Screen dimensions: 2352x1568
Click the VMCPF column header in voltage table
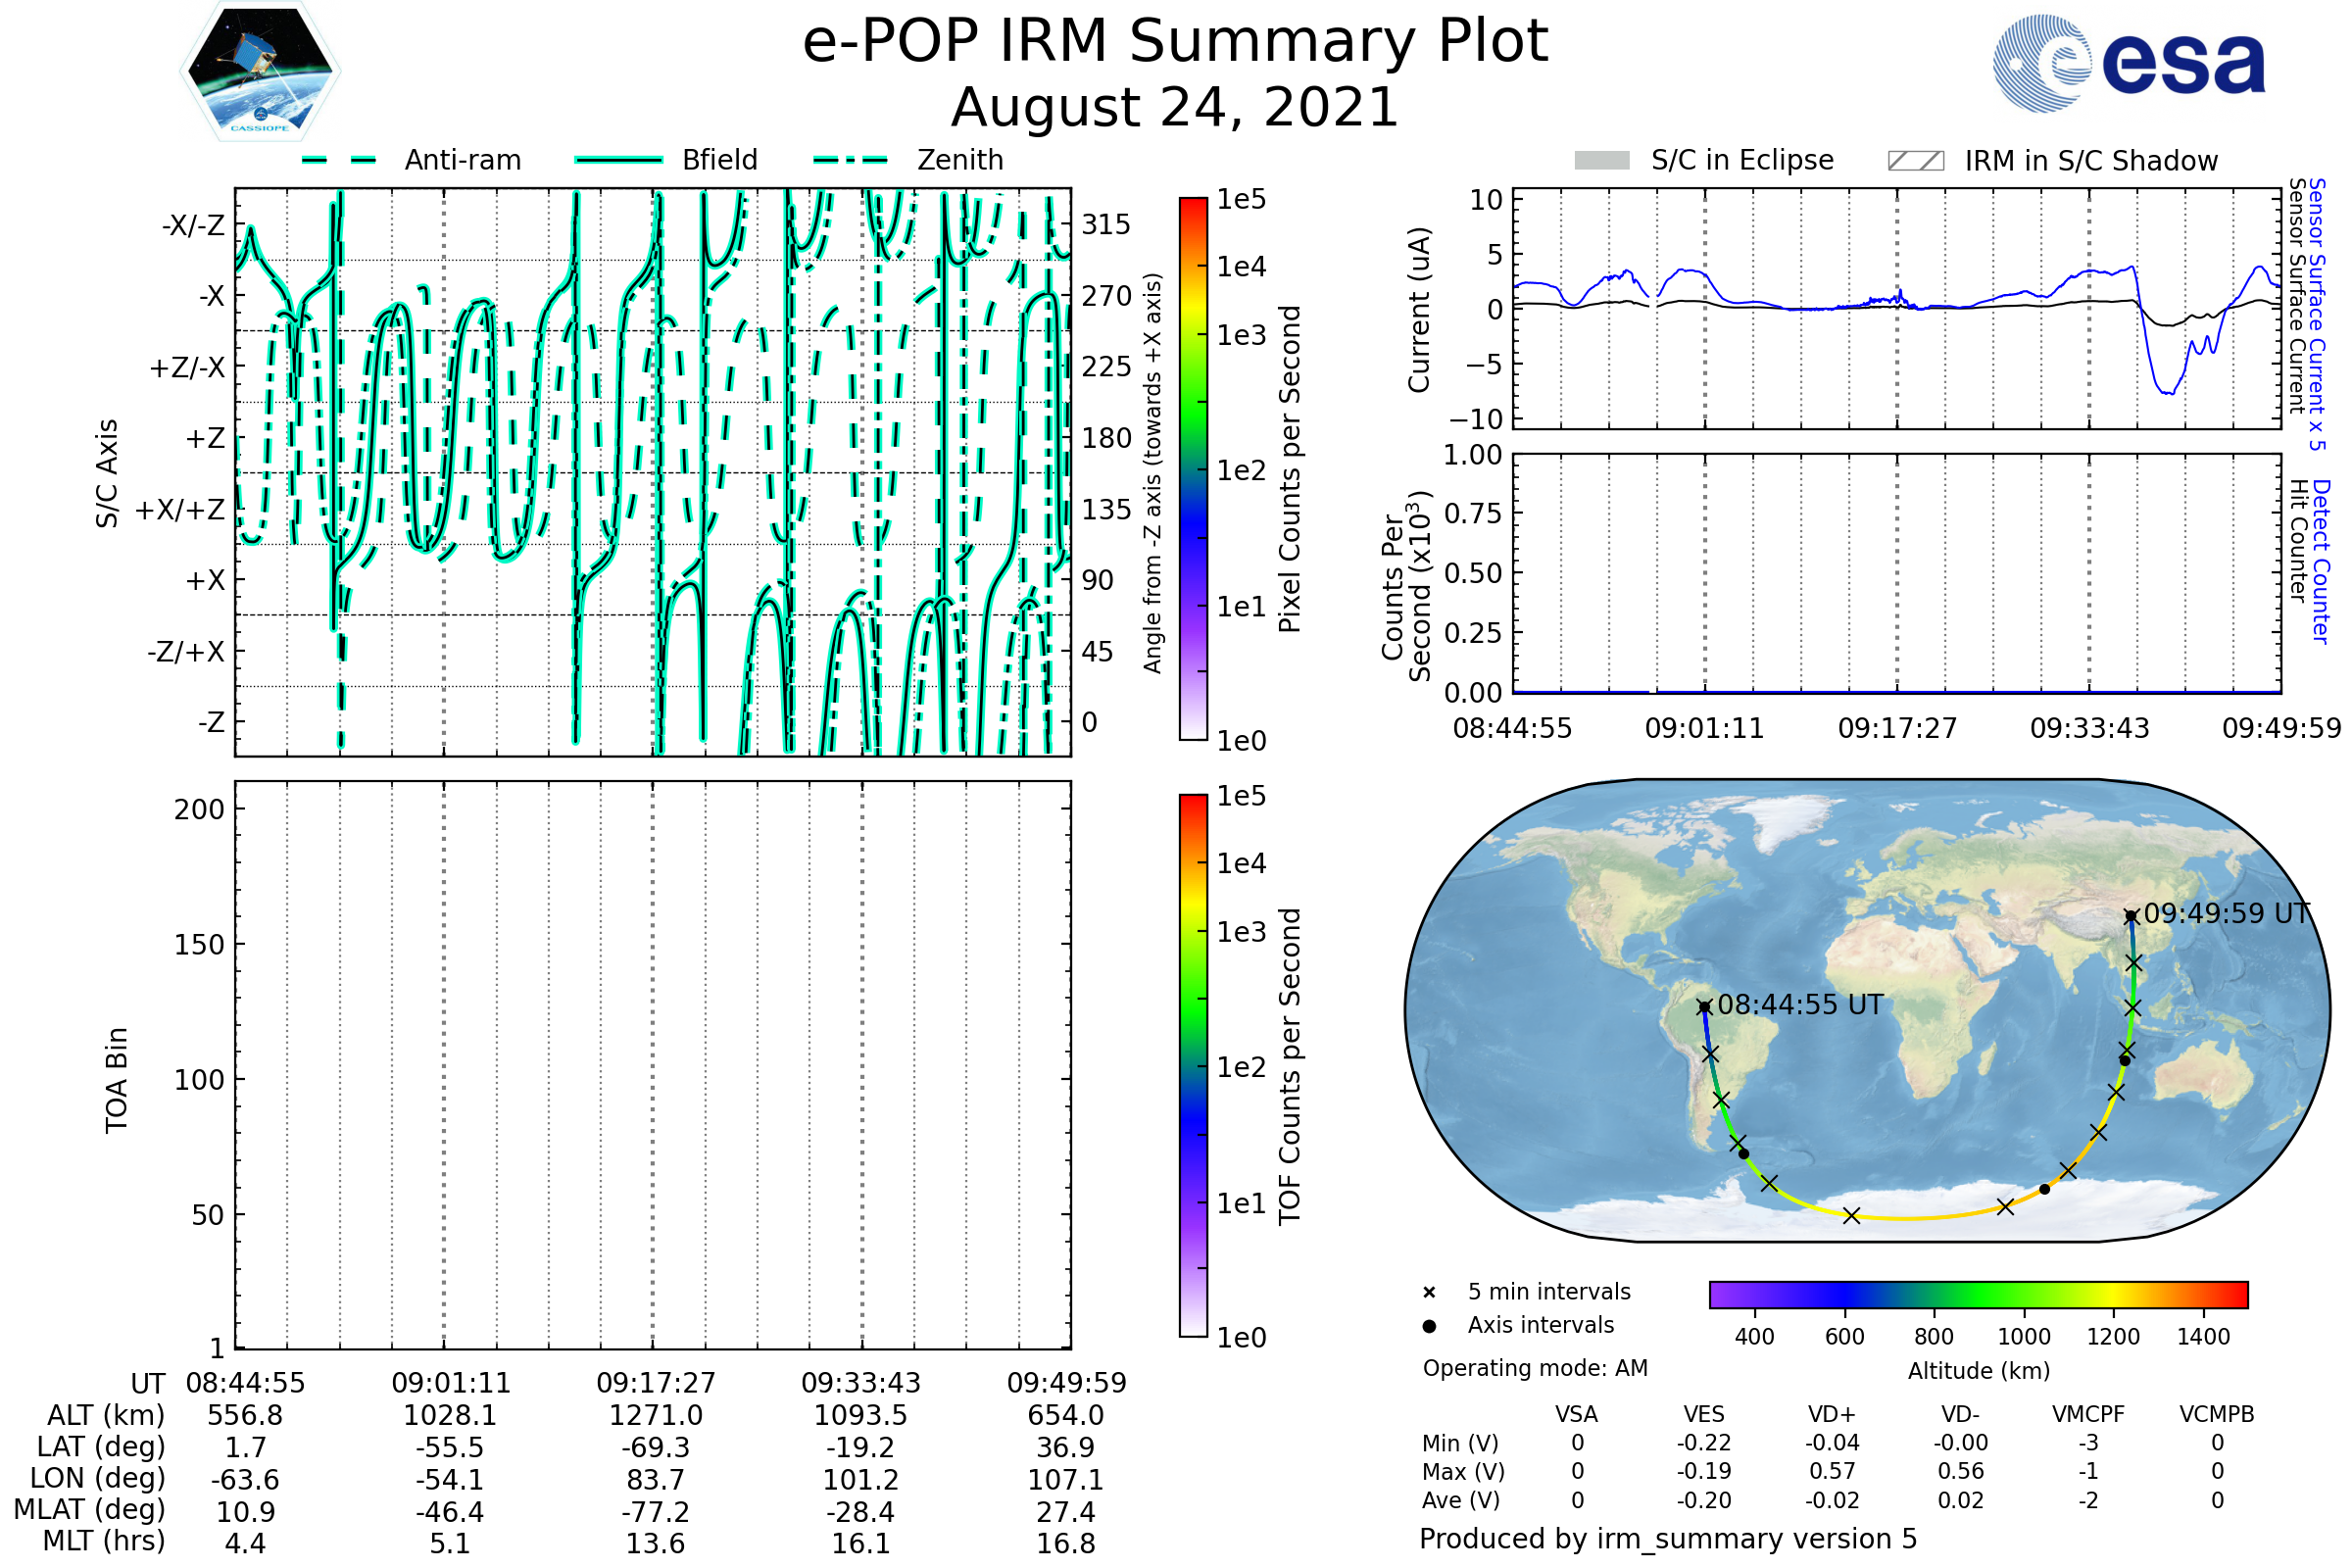(x=2088, y=1414)
